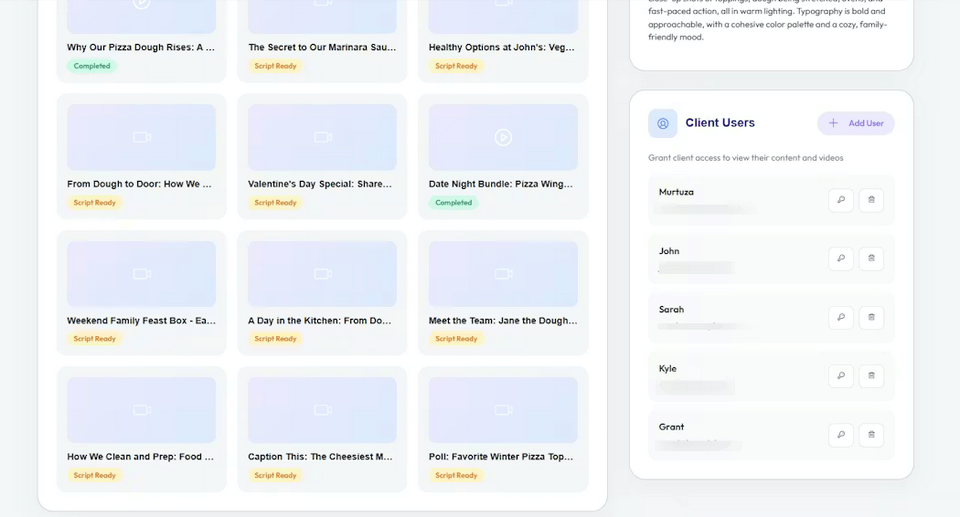Click Script Ready badge under Healthy Options
The height and width of the screenshot is (517, 960).
point(456,66)
